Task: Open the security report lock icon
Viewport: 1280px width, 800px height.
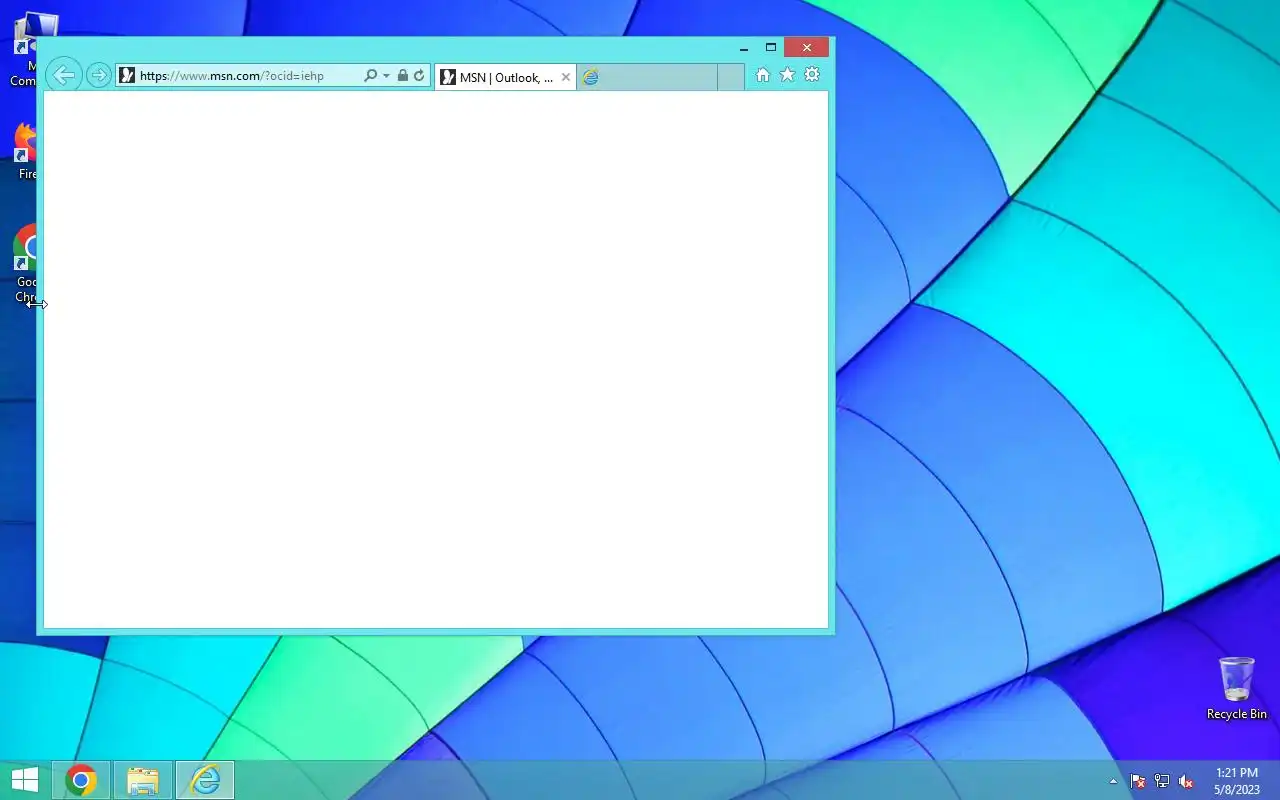Action: 402,75
